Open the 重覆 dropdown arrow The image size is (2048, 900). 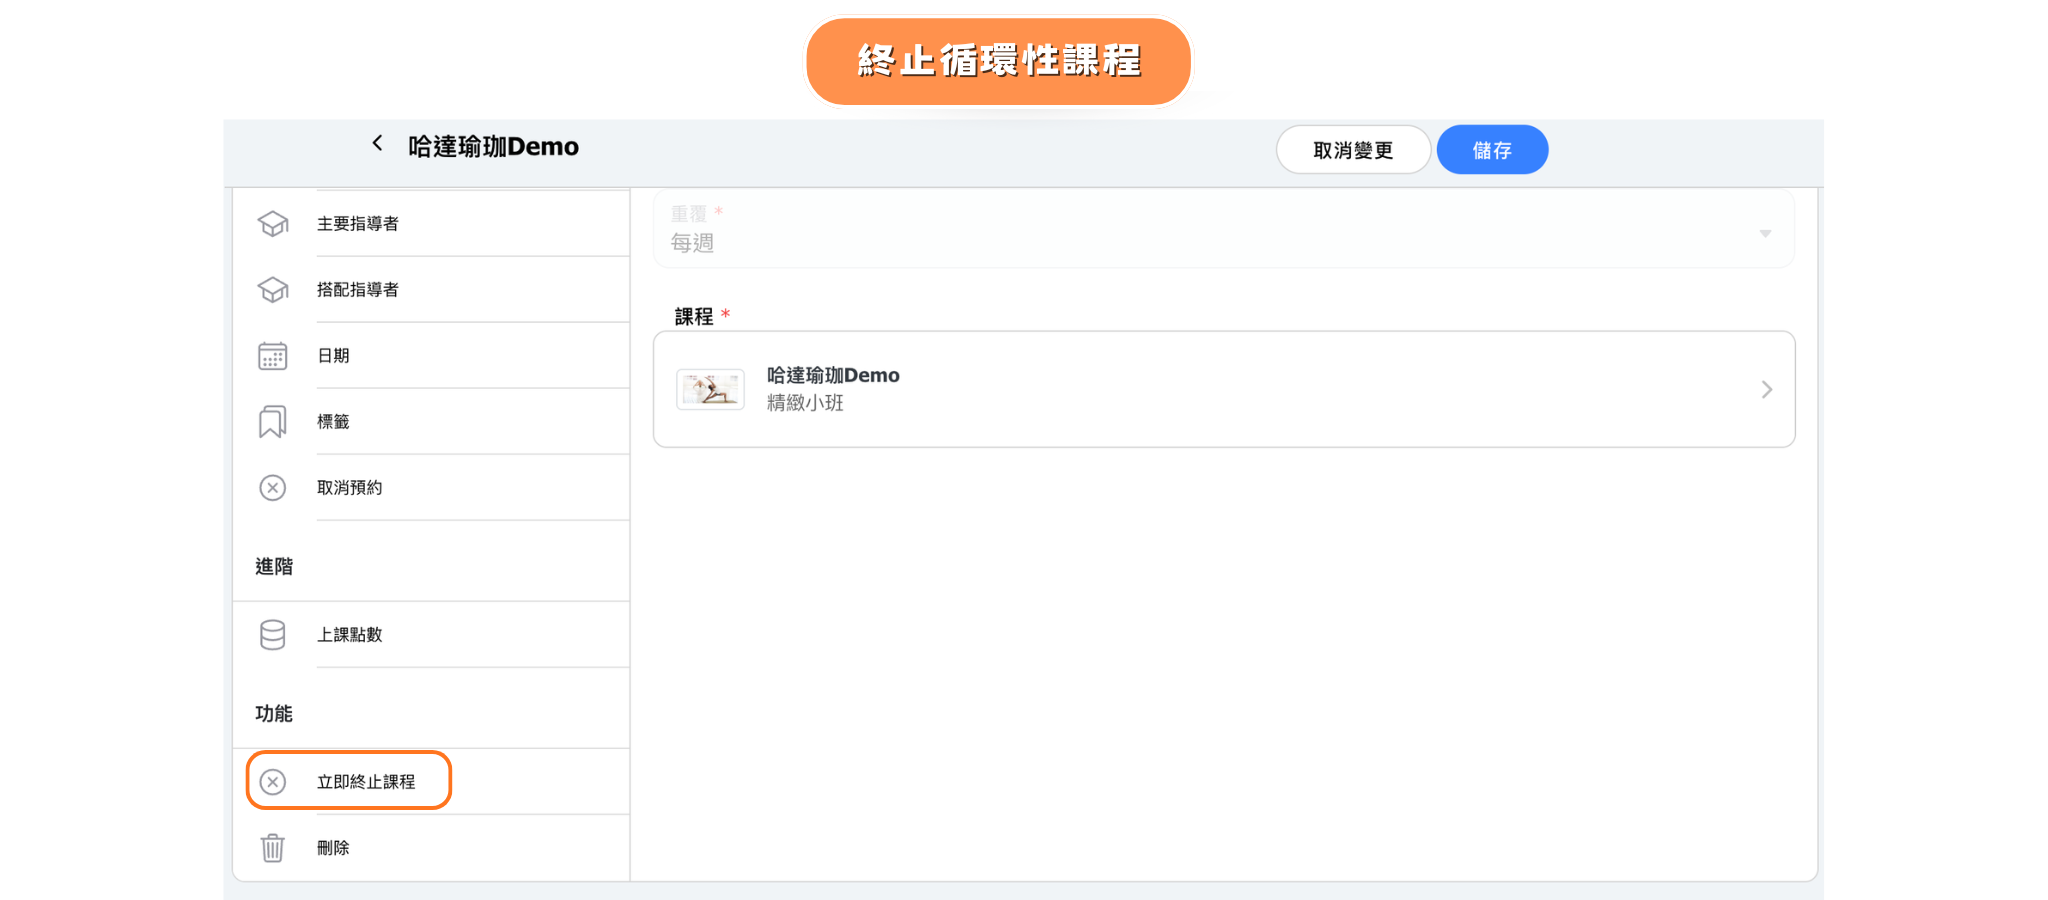tap(1765, 234)
